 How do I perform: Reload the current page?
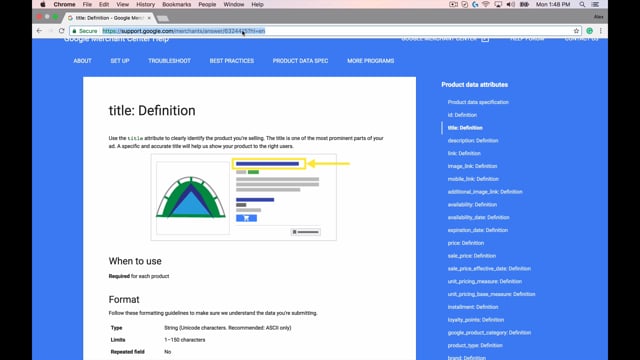(62, 31)
